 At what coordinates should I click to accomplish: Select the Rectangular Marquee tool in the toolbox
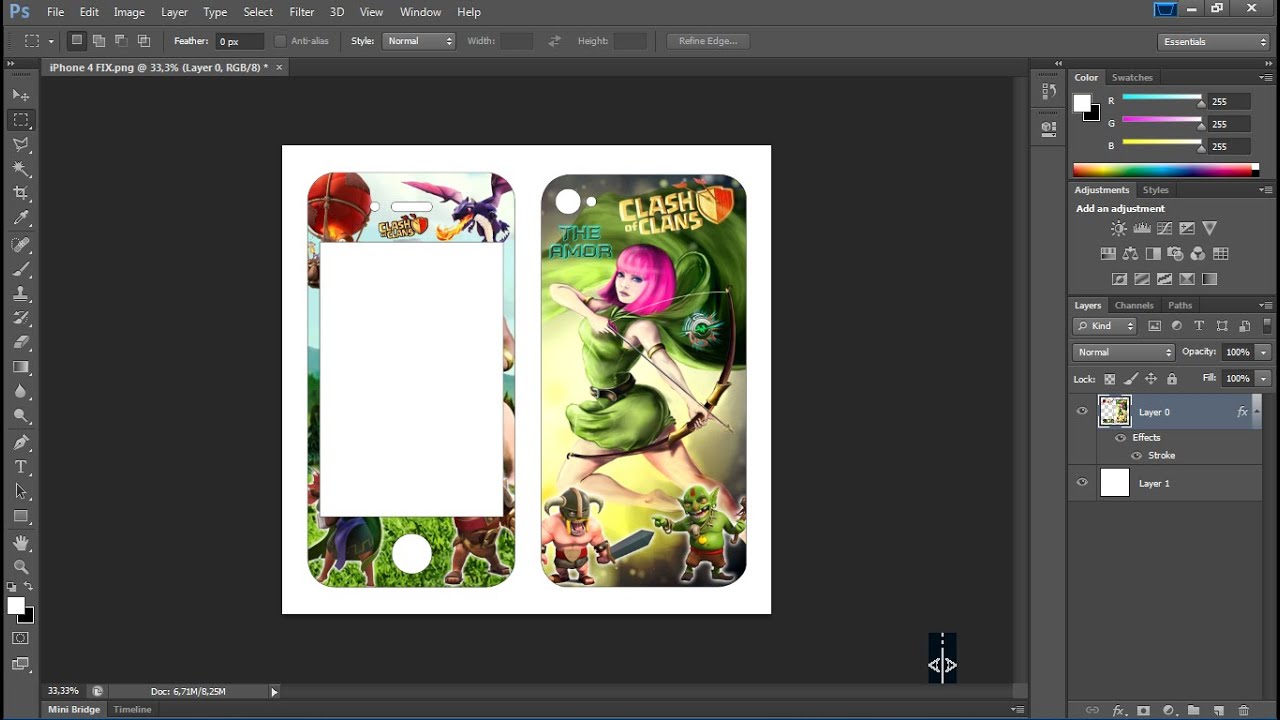[x=21, y=120]
